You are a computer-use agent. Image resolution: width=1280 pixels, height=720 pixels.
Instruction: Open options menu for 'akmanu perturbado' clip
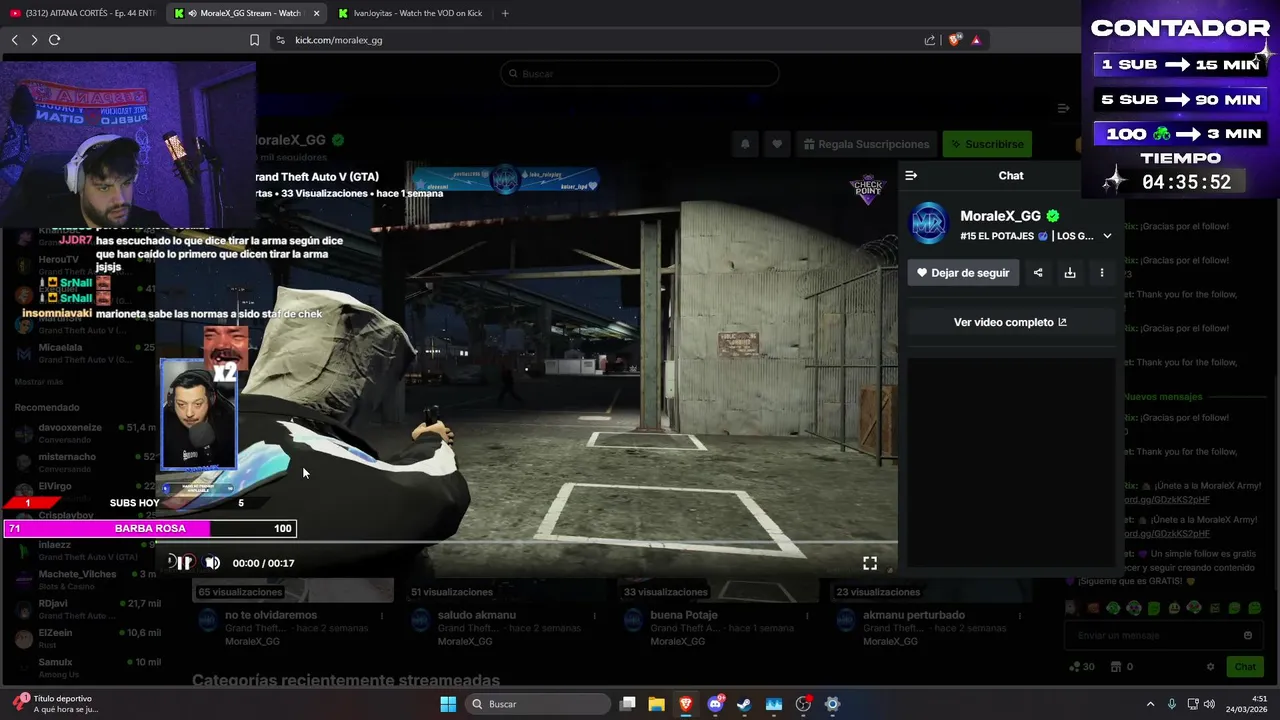click(x=1021, y=616)
